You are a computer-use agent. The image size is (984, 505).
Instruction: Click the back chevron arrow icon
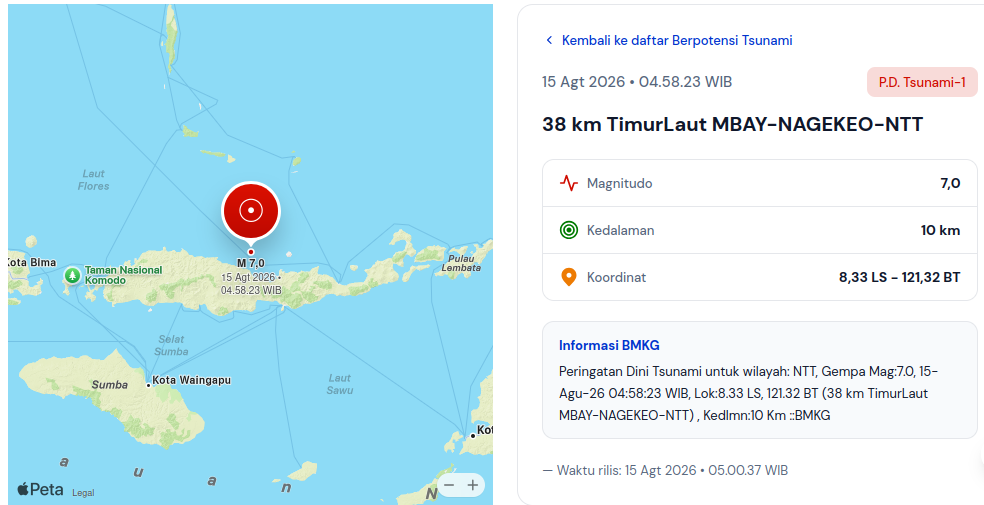(549, 40)
